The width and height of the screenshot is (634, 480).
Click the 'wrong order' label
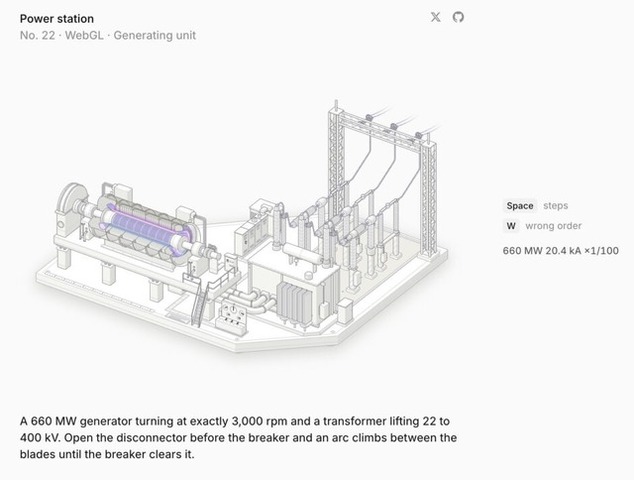coord(553,226)
